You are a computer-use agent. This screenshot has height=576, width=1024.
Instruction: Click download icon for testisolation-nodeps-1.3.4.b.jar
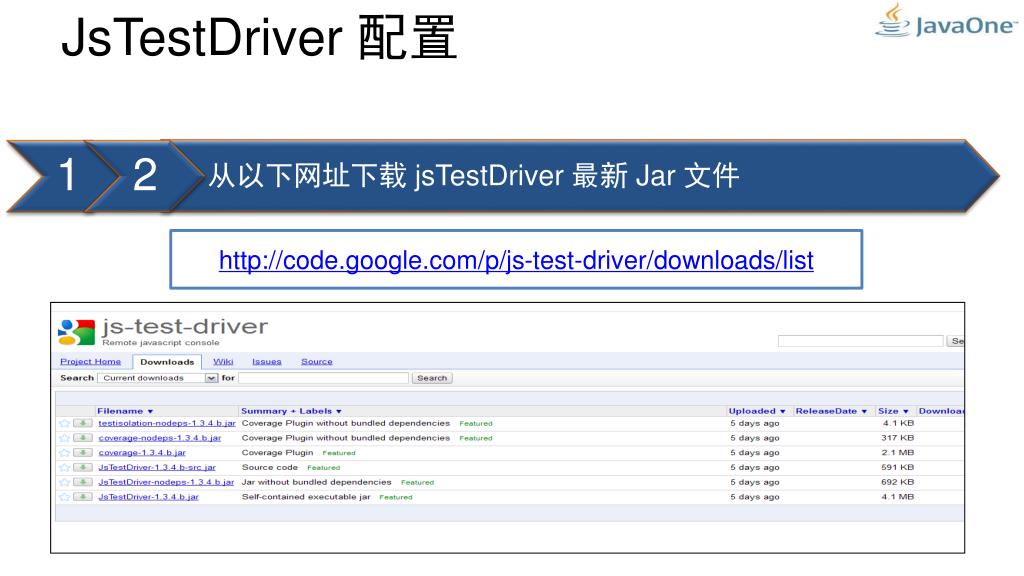[83, 423]
